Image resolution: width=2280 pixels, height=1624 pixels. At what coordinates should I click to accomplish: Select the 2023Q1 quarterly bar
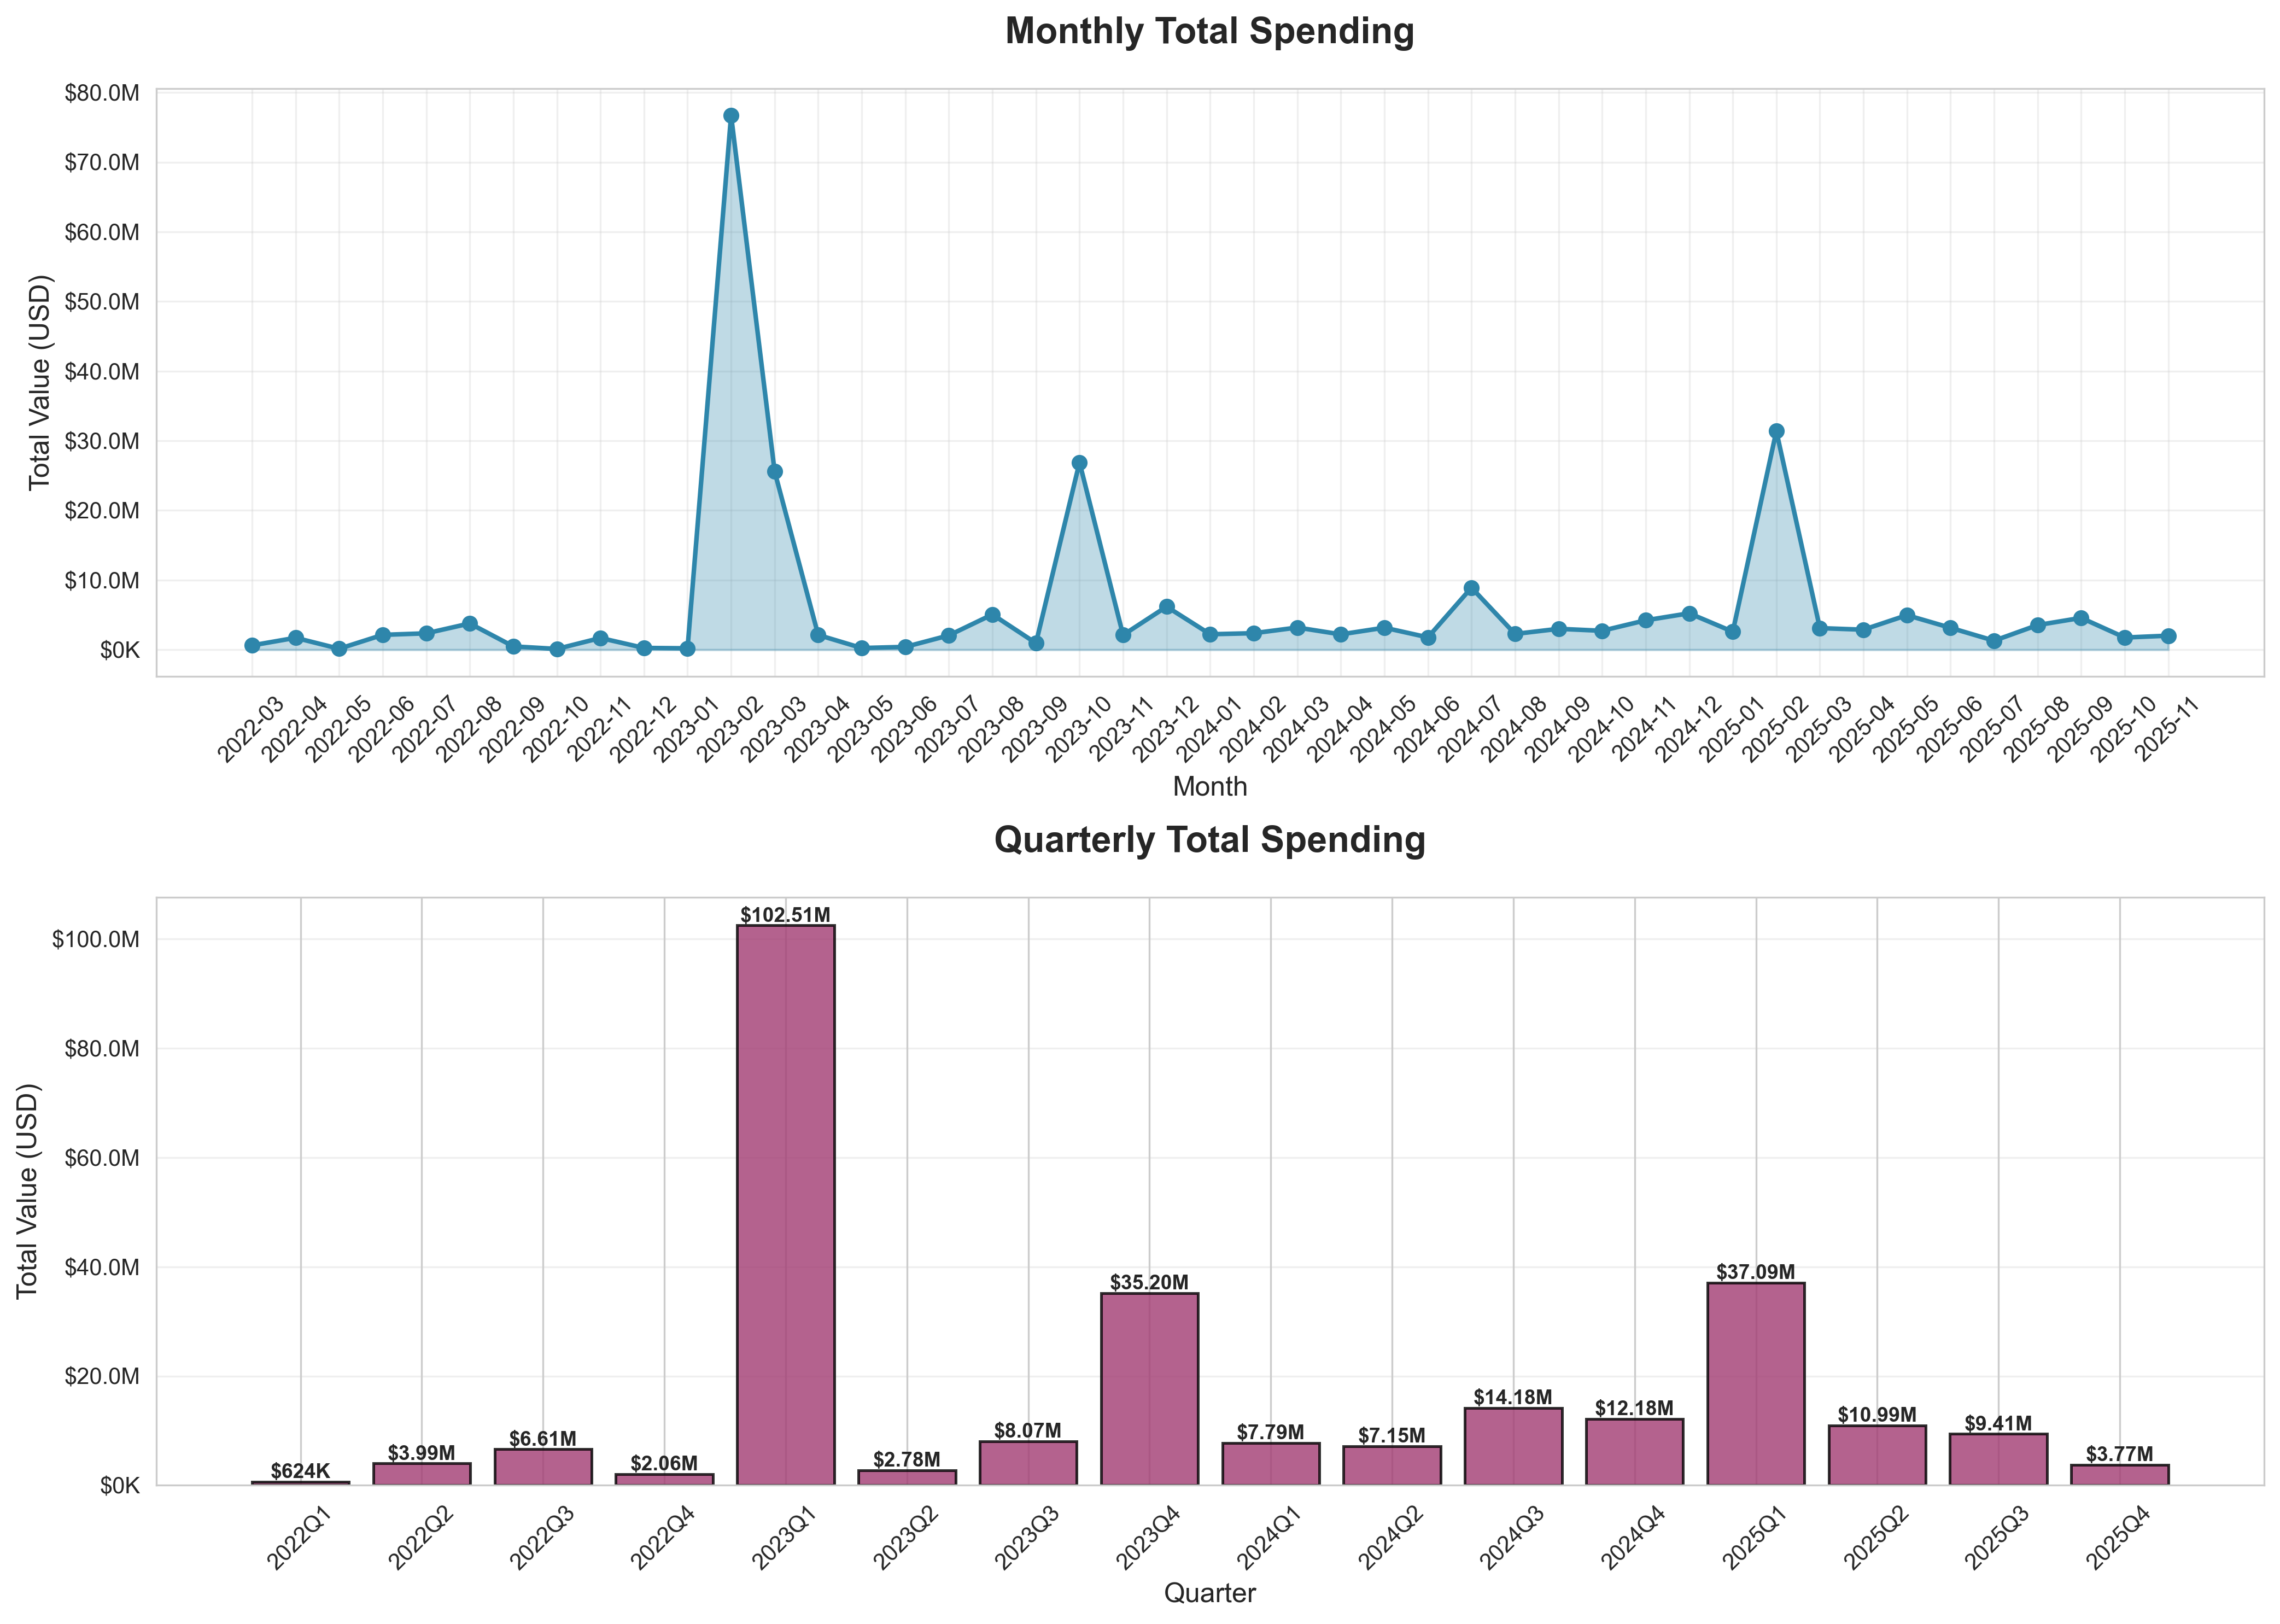[785, 1204]
